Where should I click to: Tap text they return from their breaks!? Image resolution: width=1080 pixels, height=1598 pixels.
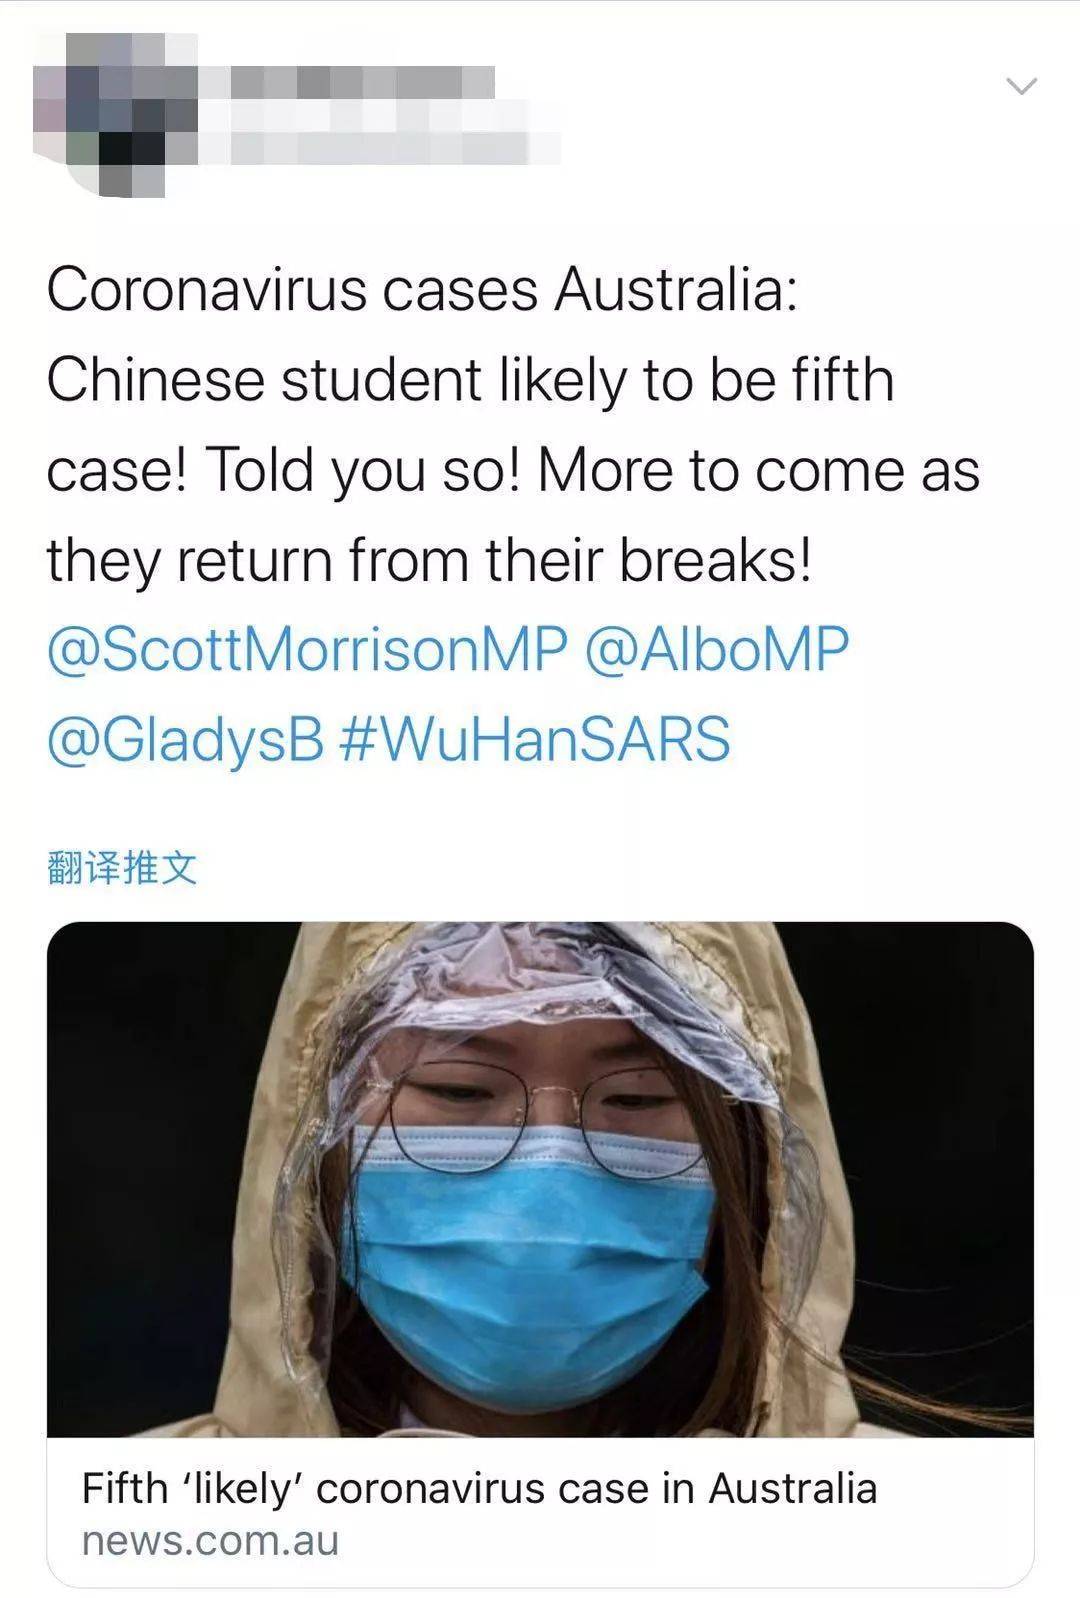[430, 560]
